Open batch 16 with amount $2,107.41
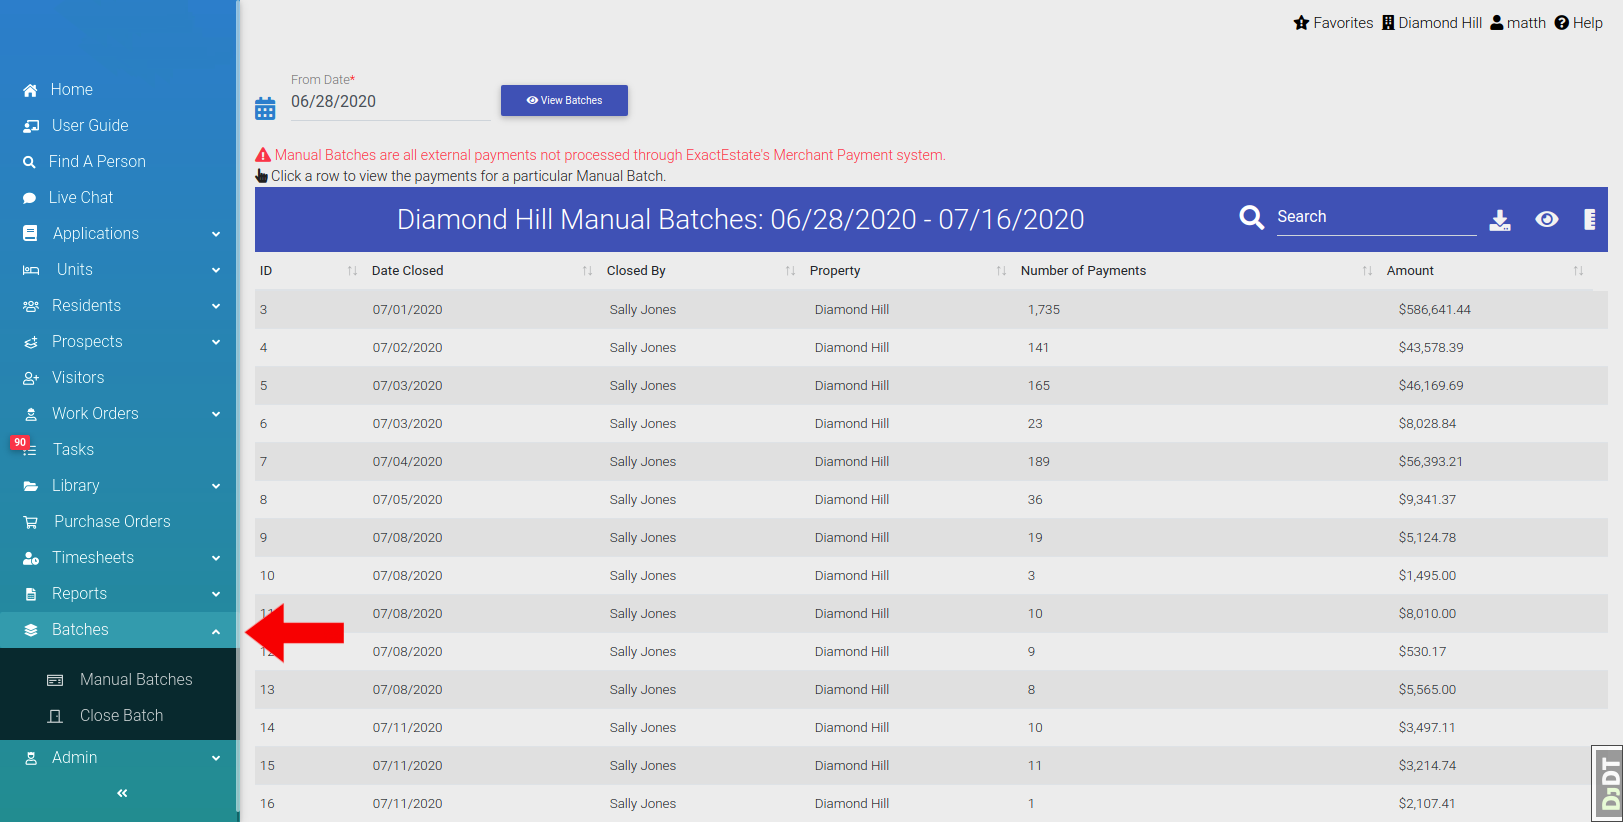This screenshot has width=1623, height=822. coord(931,804)
